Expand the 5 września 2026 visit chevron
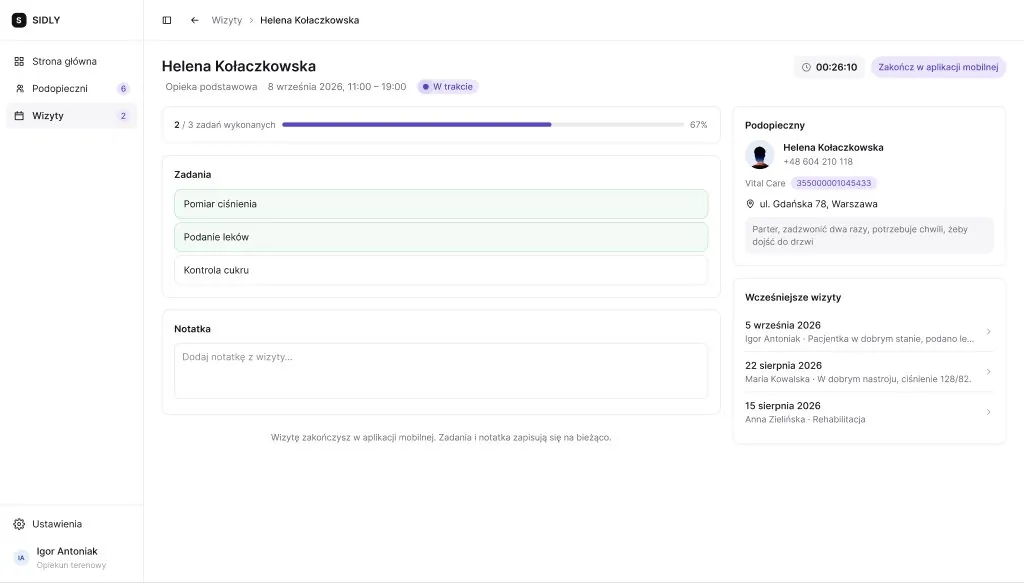The image size is (1024, 583). pyautogui.click(x=988, y=332)
